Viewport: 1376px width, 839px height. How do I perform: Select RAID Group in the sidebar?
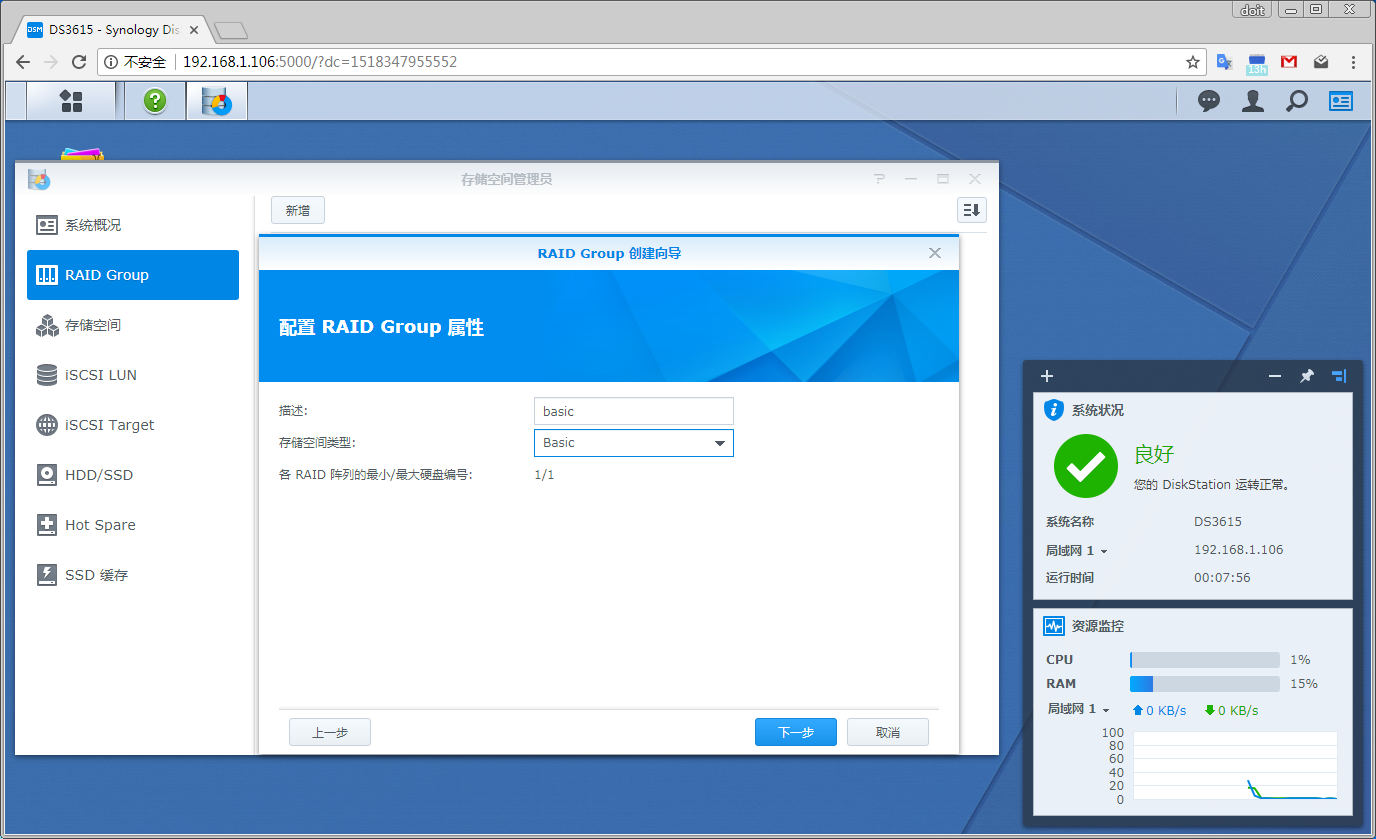click(x=133, y=275)
